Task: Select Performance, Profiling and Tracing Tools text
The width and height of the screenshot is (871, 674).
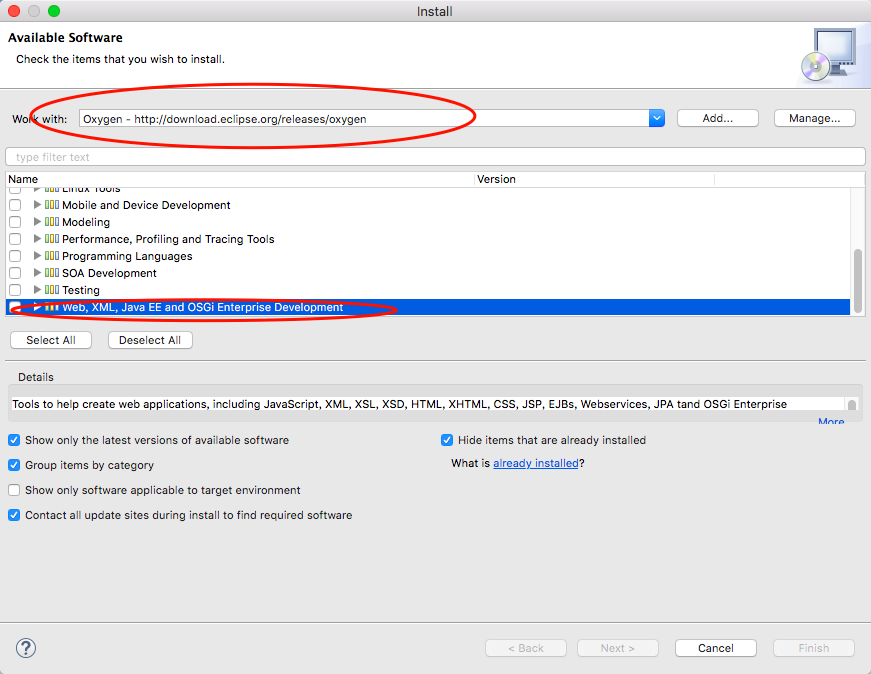Action: (x=168, y=239)
